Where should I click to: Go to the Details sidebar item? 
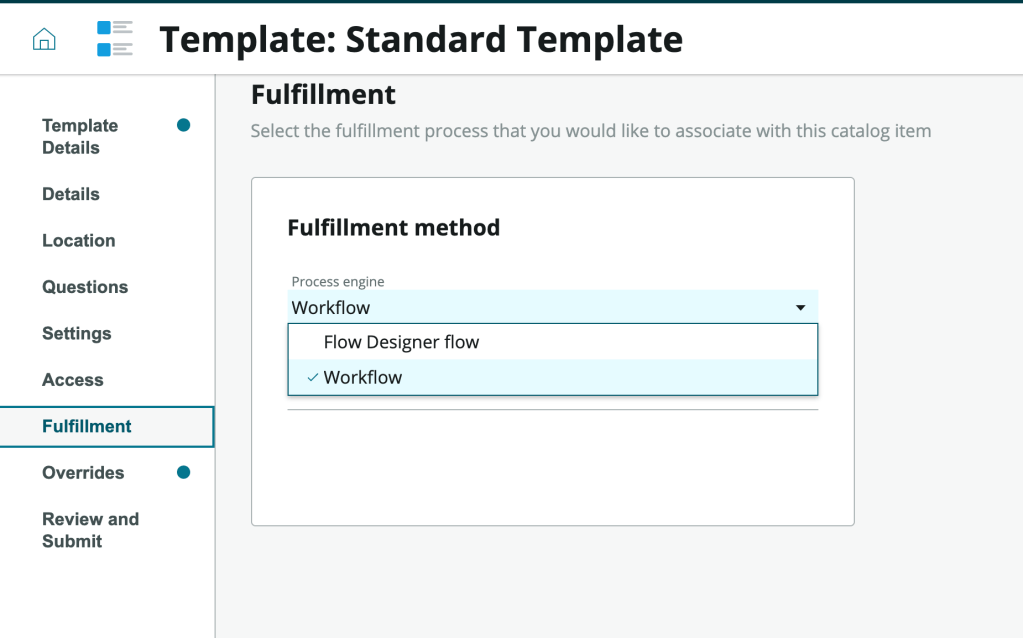click(71, 194)
